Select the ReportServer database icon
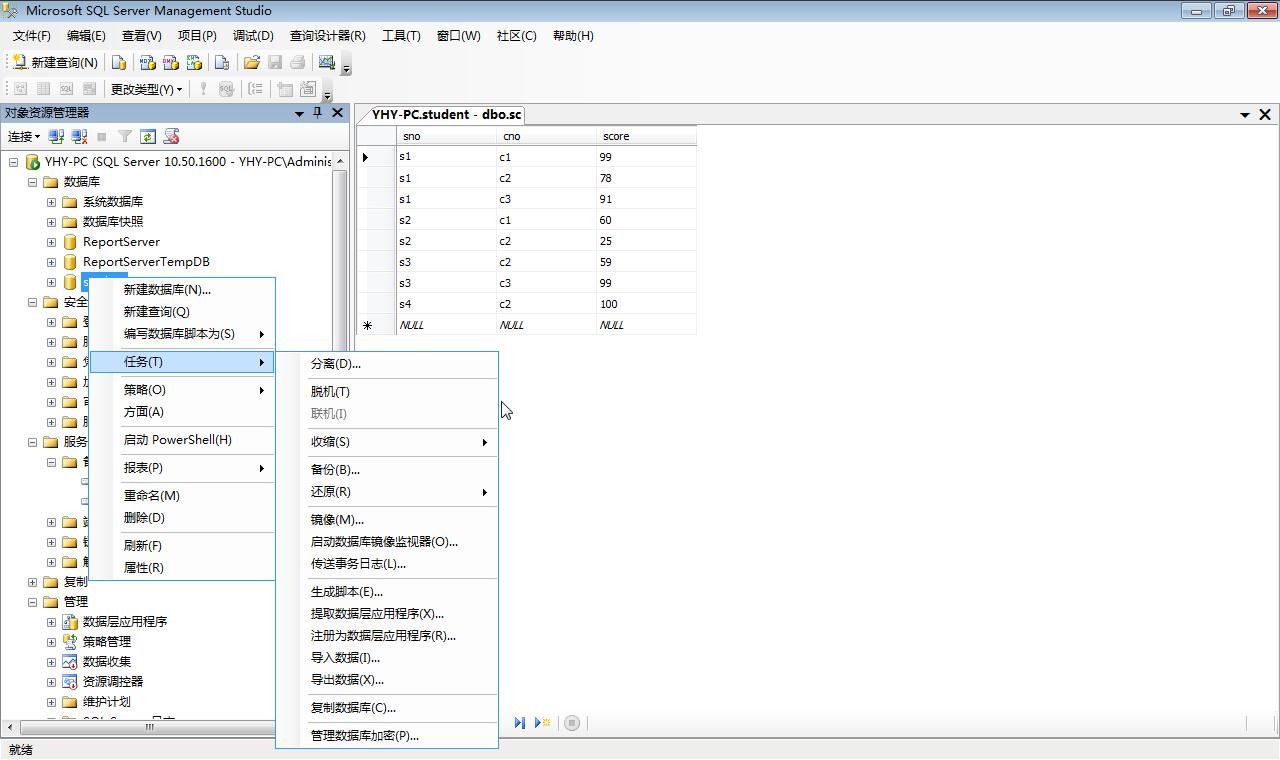 (x=70, y=242)
